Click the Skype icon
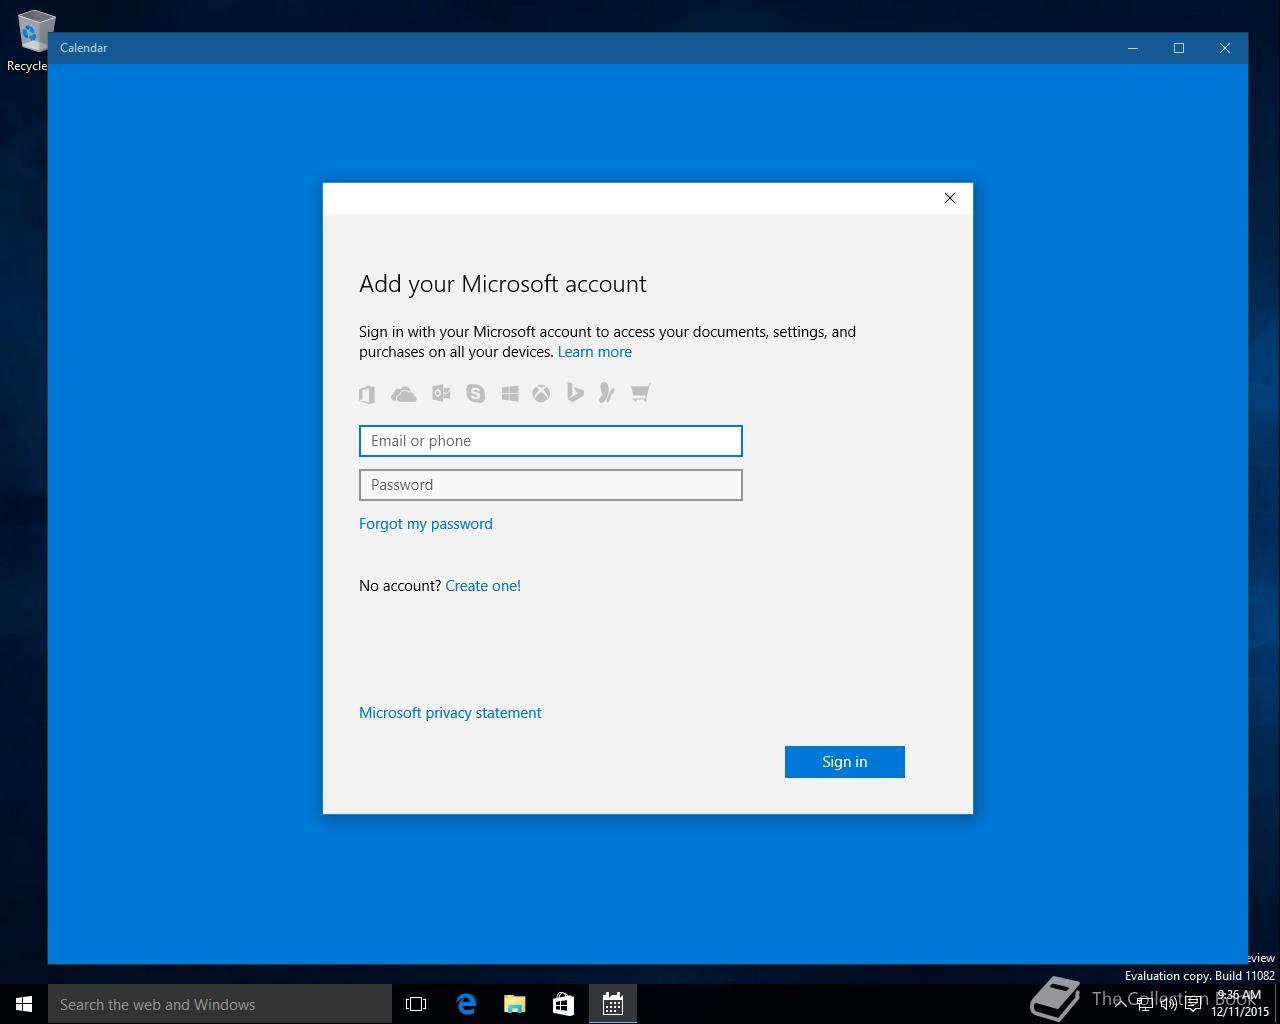Screen dimensions: 1280x1024 click(476, 393)
